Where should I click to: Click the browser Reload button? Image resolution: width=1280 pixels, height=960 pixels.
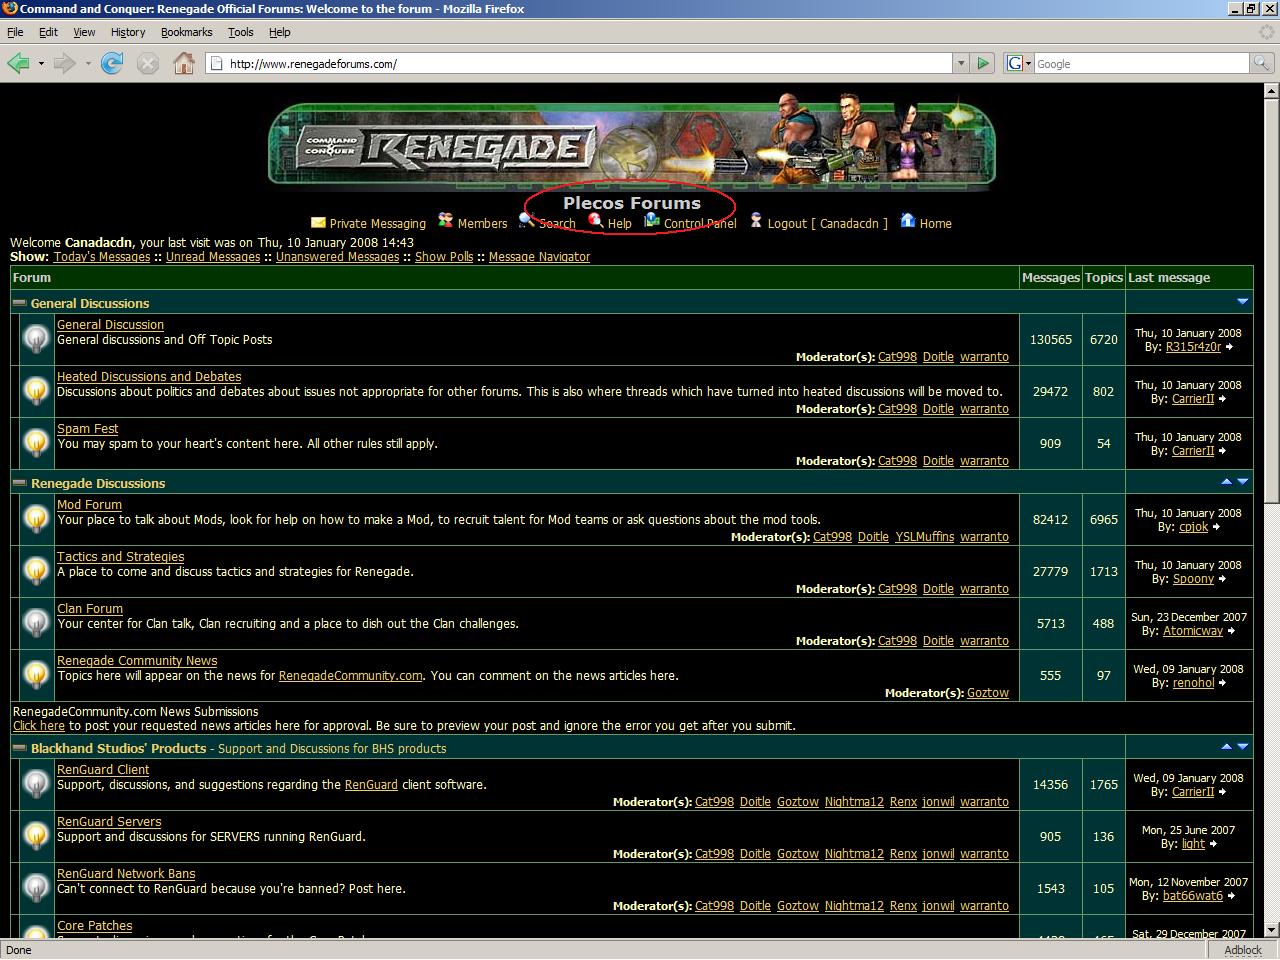pyautogui.click(x=112, y=64)
